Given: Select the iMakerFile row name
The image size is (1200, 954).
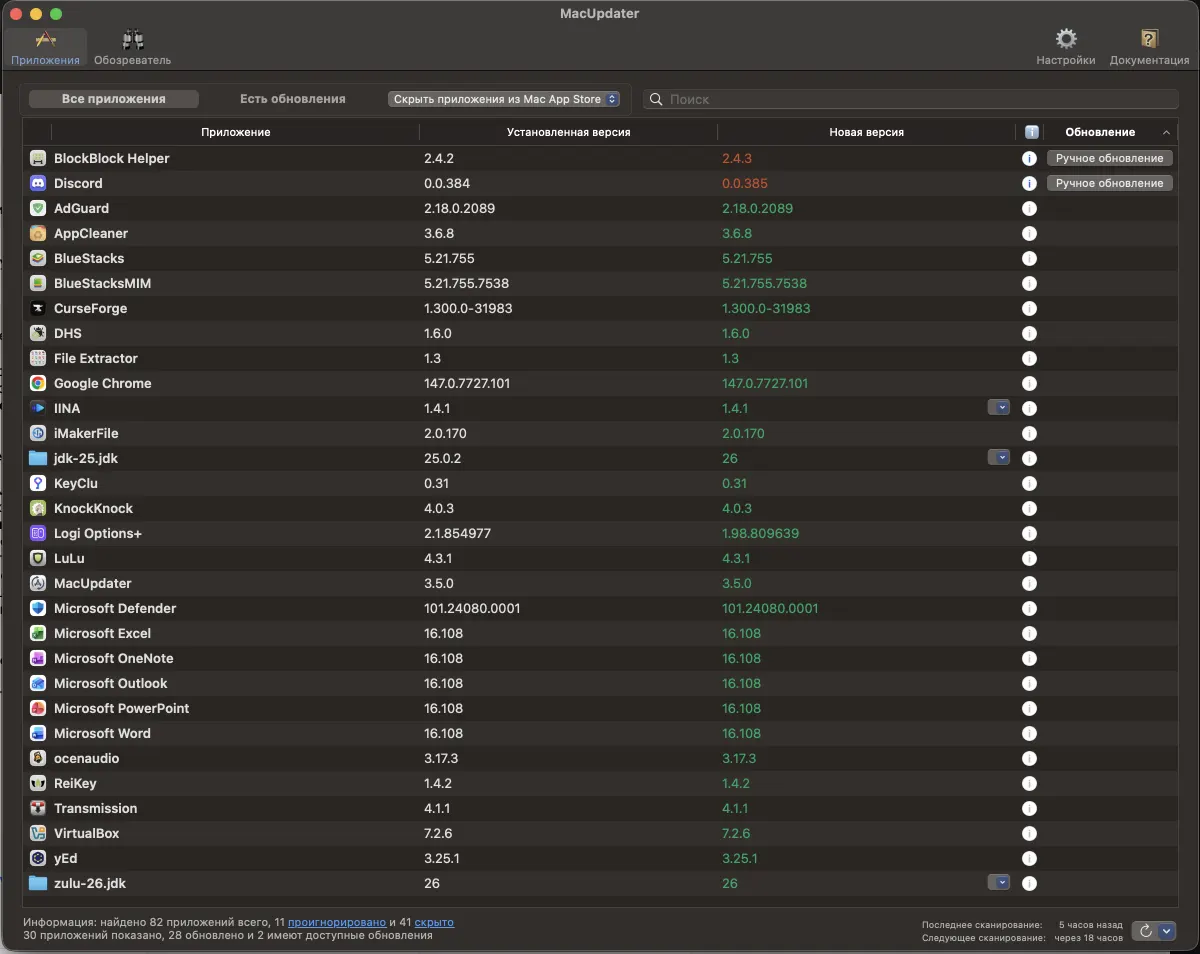Looking at the screenshot, I should [86, 433].
